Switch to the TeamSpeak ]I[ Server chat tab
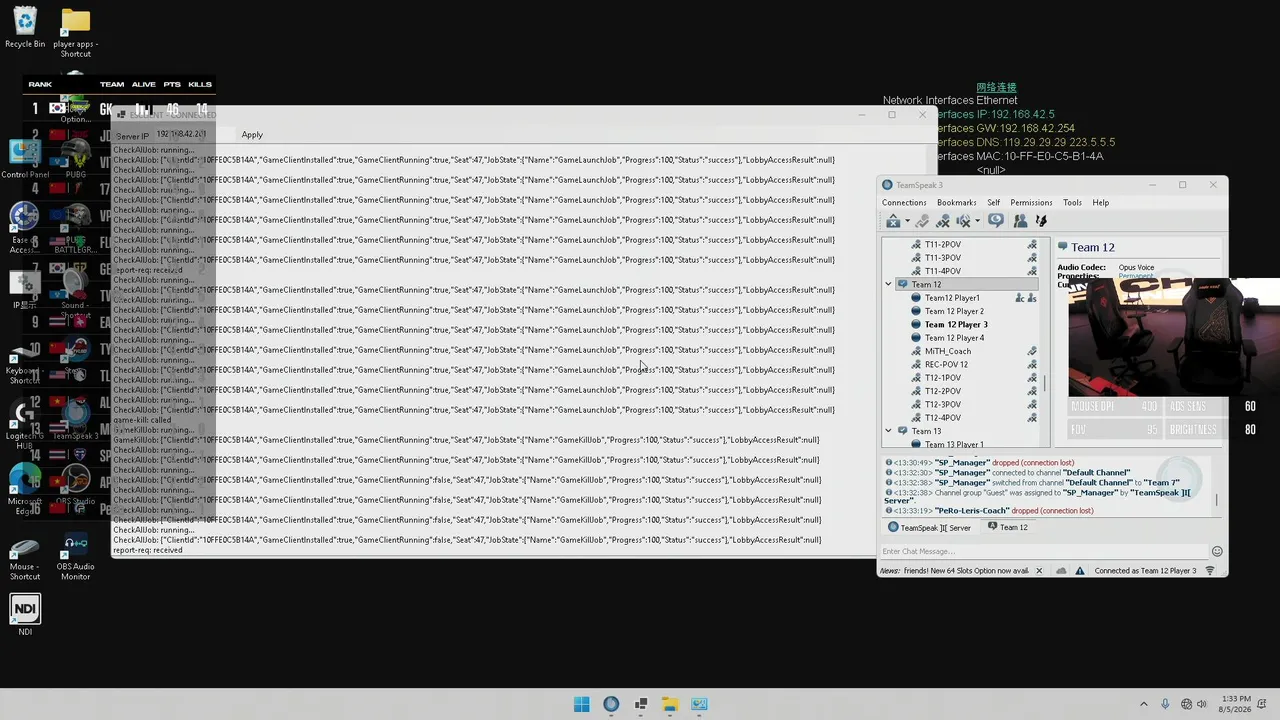This screenshot has height=720, width=1280. (930, 528)
